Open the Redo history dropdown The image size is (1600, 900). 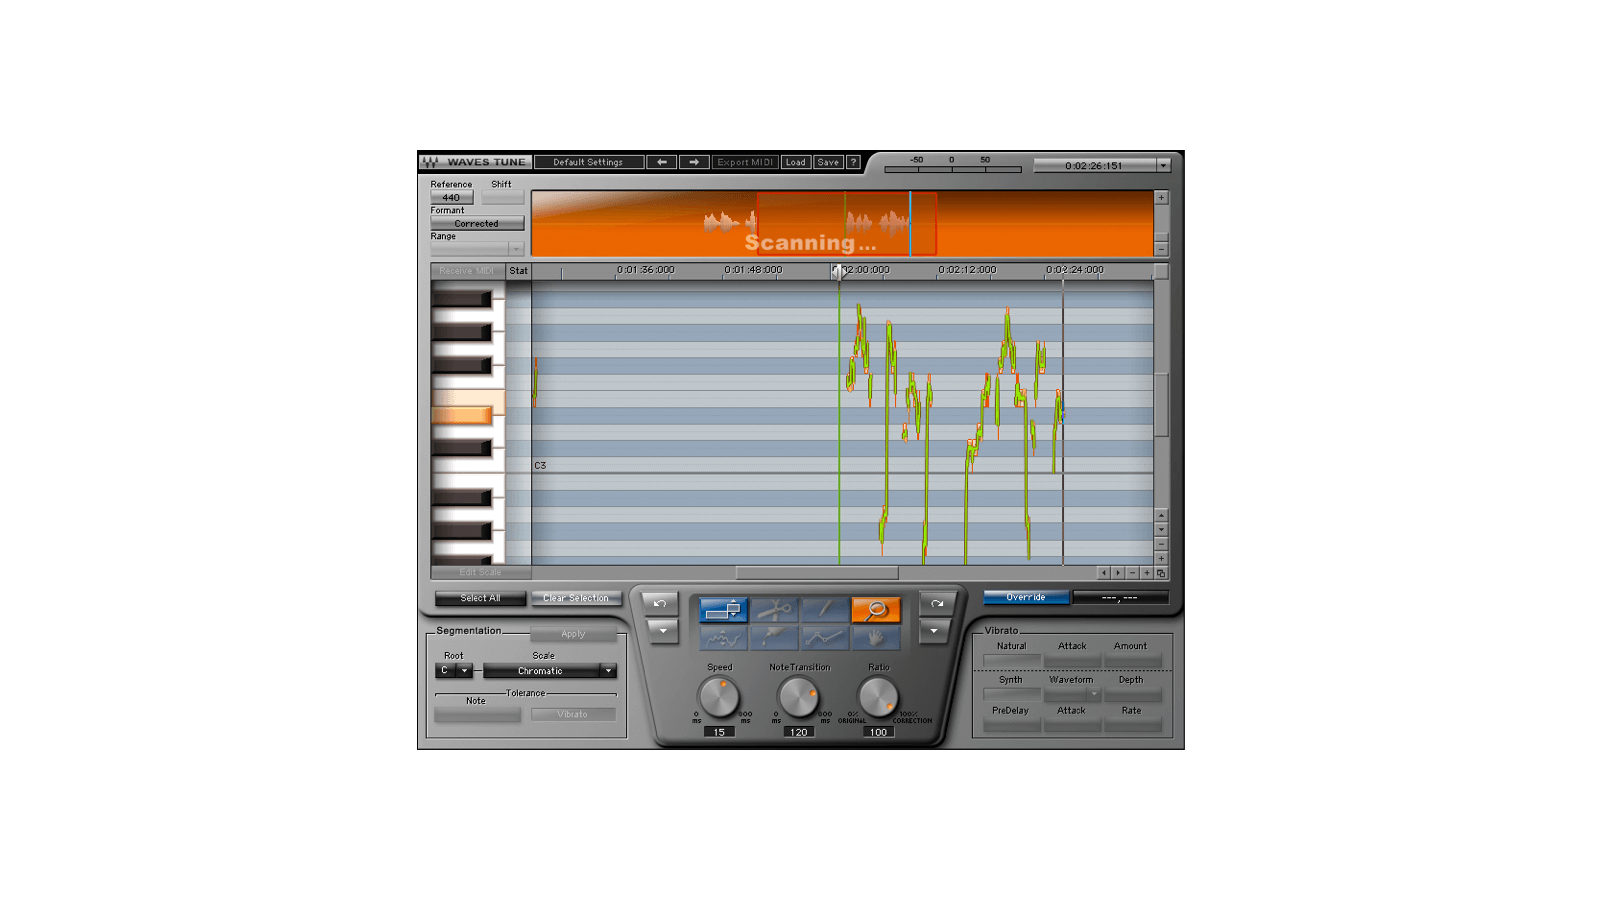coord(934,631)
